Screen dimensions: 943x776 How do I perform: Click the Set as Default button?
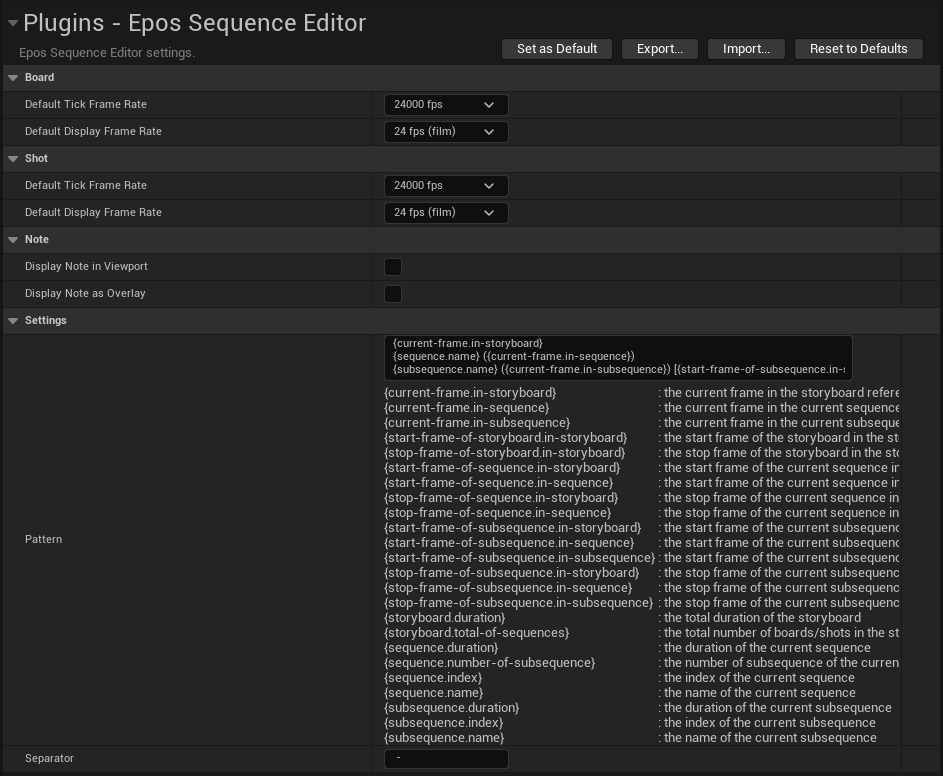[x=556, y=48]
